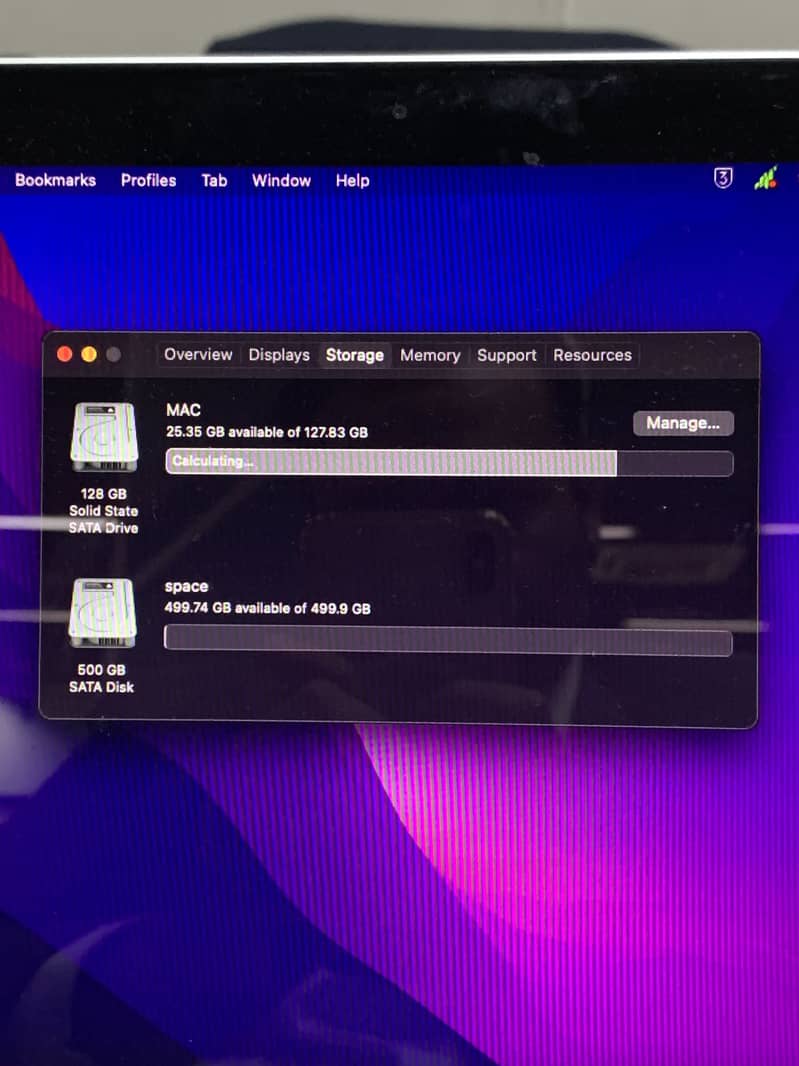The height and width of the screenshot is (1066, 799).
Task: Open the Help menu
Action: pyautogui.click(x=352, y=181)
